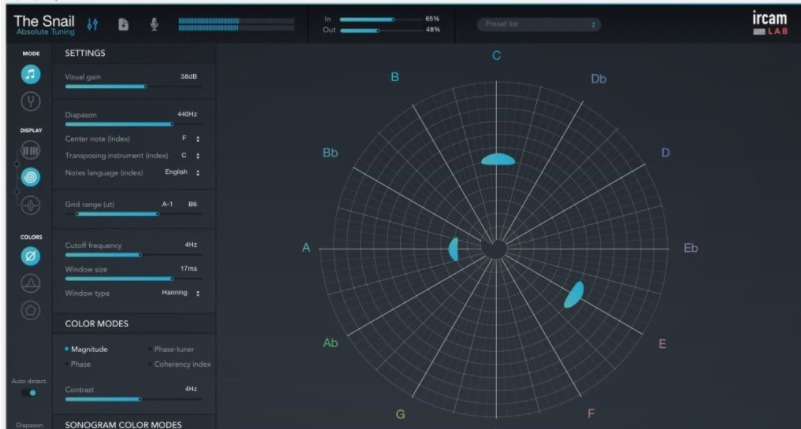Click the Ircam Lab logo
Screen dimensions: 801x429
pos(770,23)
